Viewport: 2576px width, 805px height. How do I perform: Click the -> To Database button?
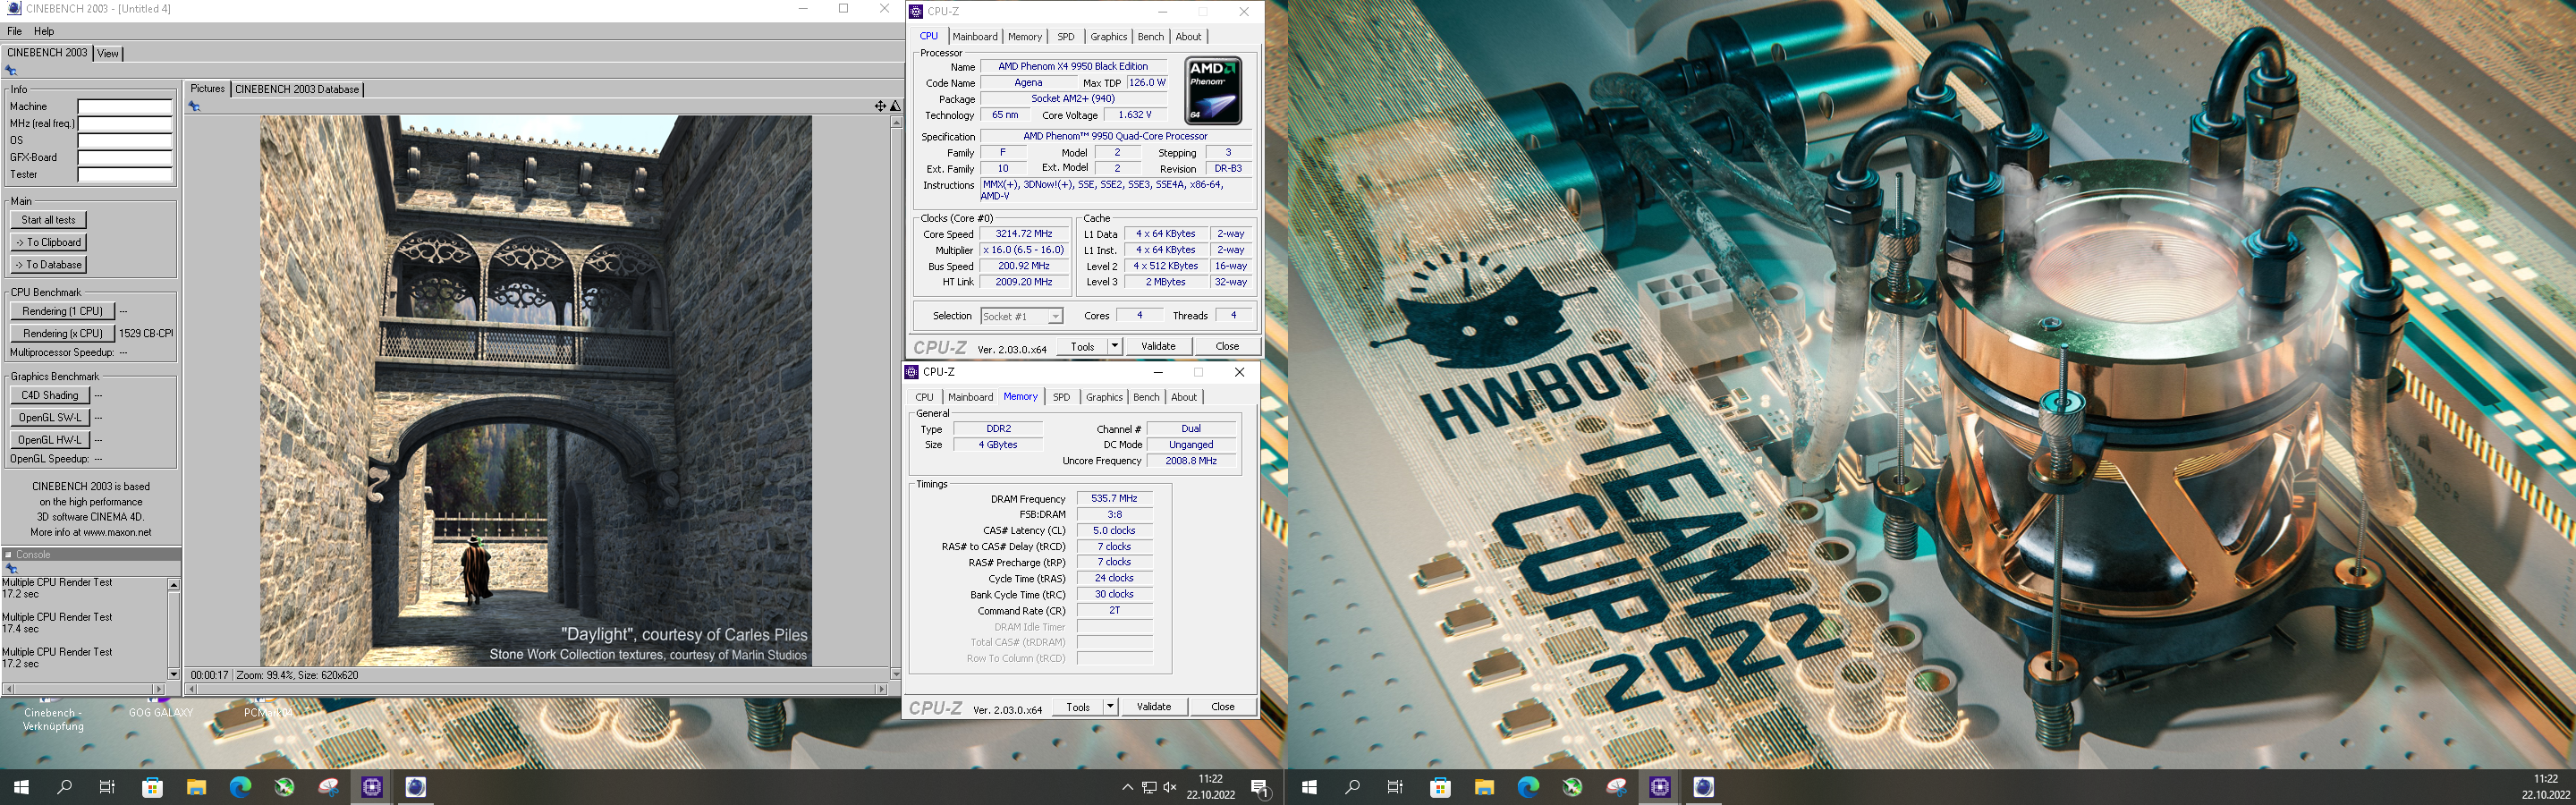pos(48,264)
